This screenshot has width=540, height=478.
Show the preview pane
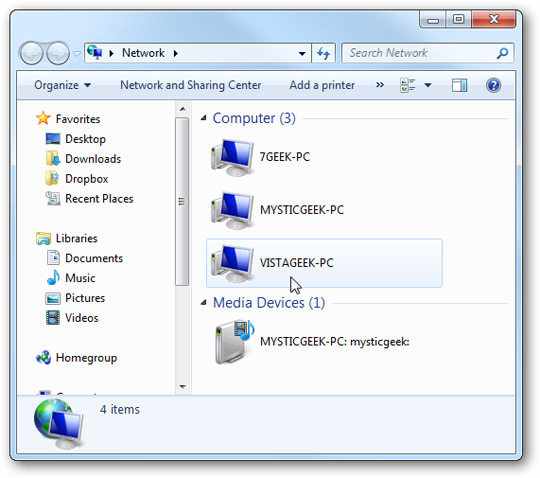click(459, 85)
